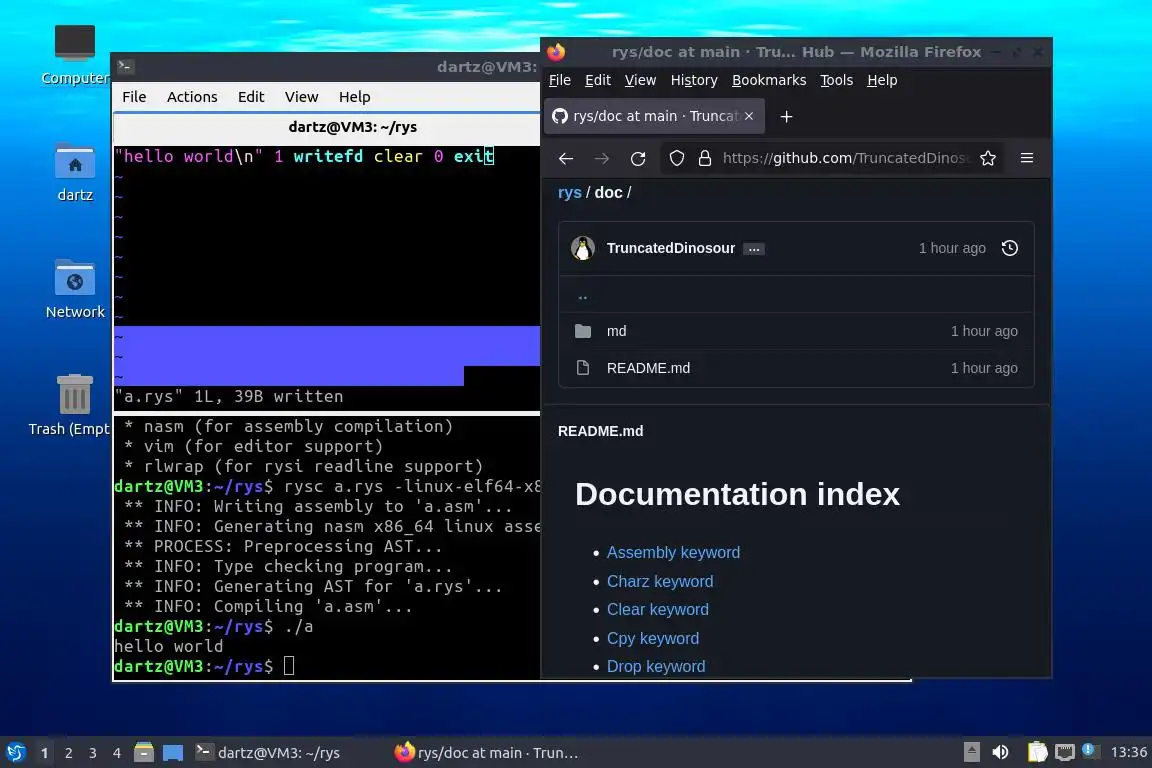Viewport: 1152px width, 768px height.
Task: View commit history clock icon
Action: 1009,248
